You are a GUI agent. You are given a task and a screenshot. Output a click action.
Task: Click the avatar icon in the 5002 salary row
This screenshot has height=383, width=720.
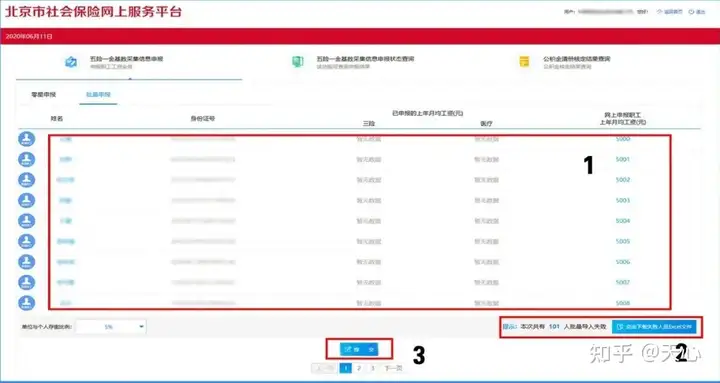(27, 180)
